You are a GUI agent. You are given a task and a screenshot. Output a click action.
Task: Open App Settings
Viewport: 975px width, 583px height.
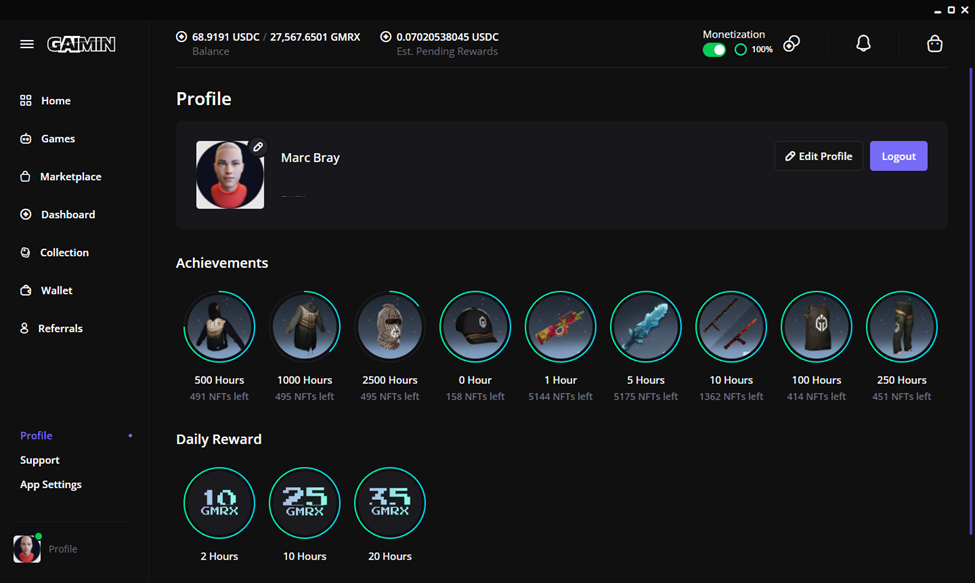[x=51, y=485]
